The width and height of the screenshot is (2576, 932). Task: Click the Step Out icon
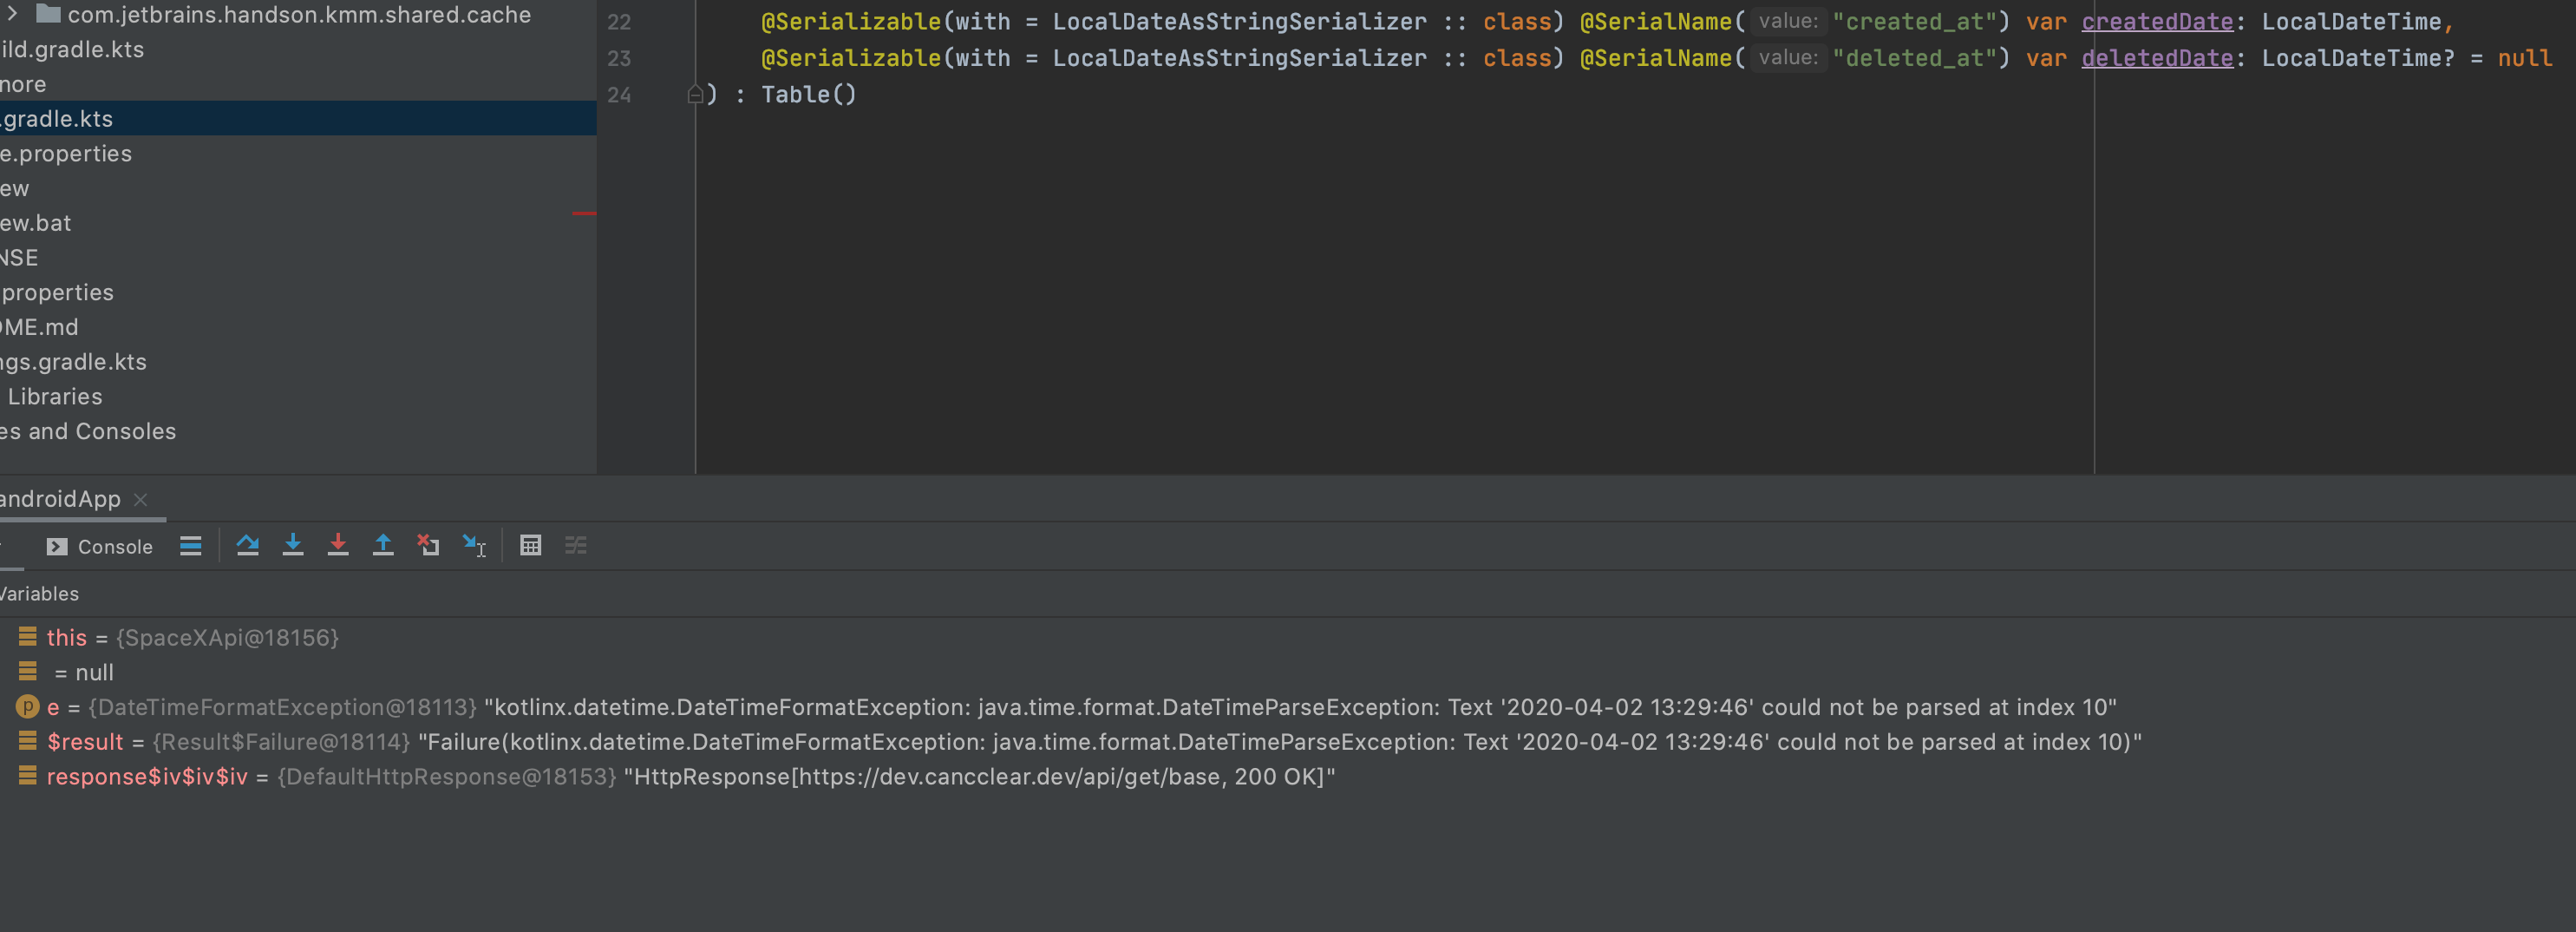coord(383,546)
